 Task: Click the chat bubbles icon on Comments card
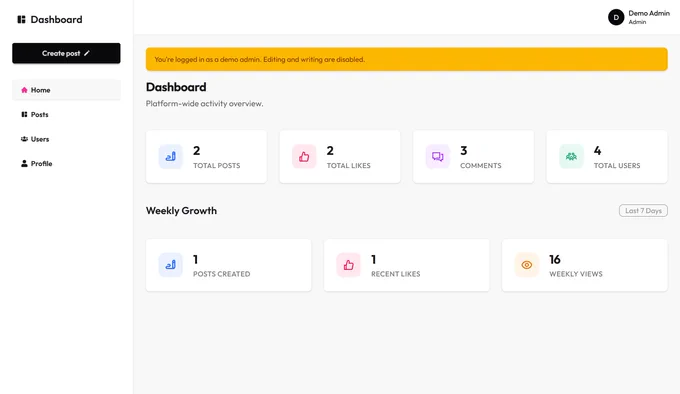[x=438, y=156]
